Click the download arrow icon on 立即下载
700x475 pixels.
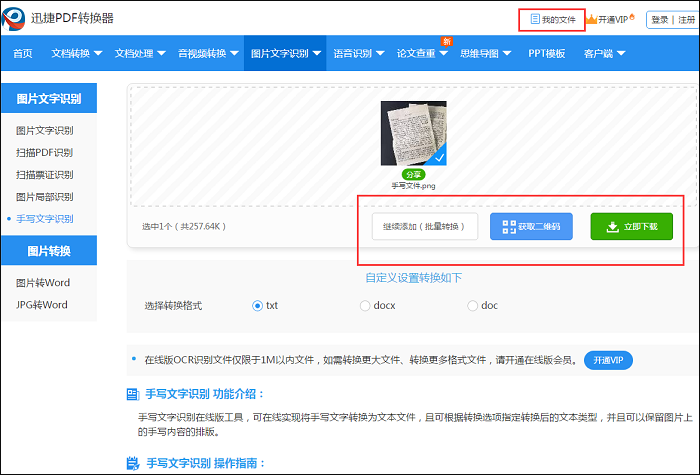(x=612, y=227)
